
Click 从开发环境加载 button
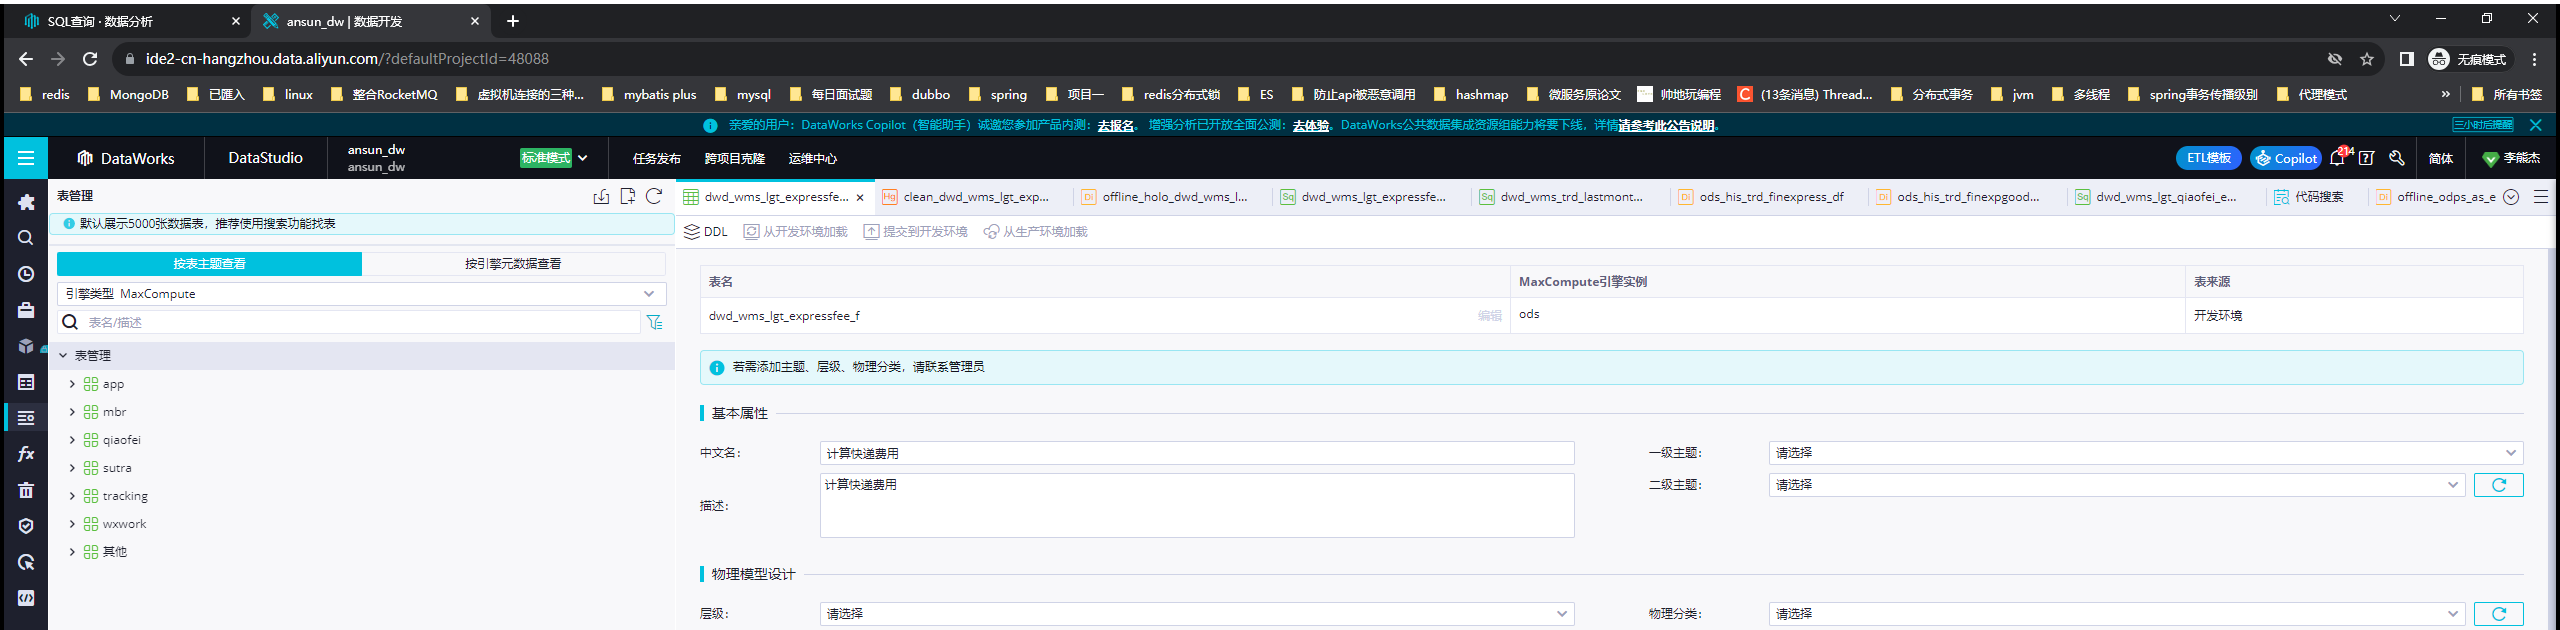[796, 232]
